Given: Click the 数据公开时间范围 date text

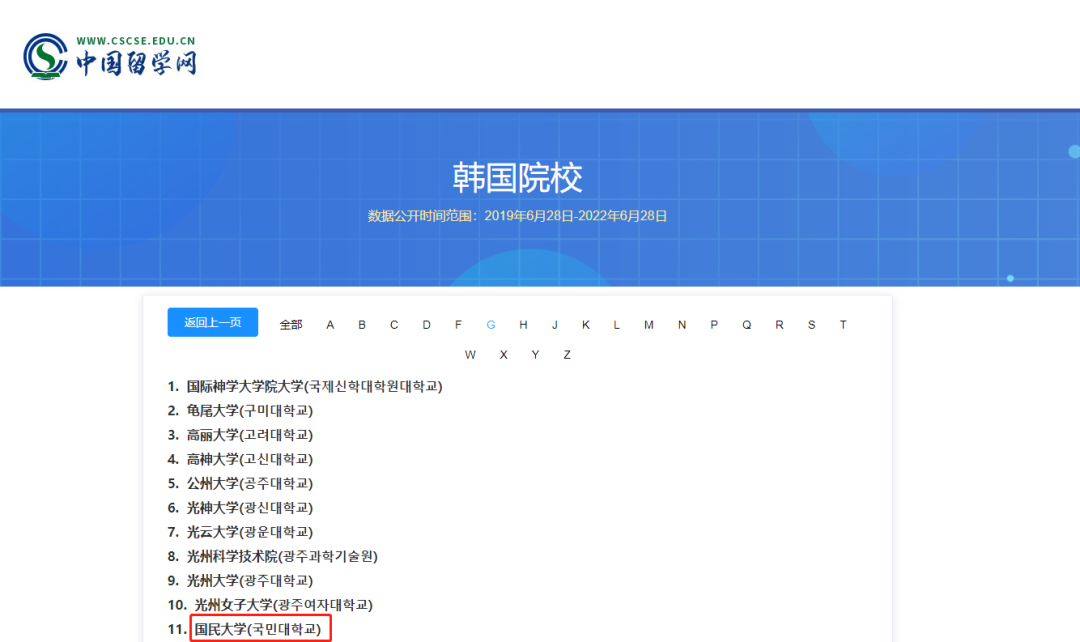Looking at the screenshot, I should point(517,216).
